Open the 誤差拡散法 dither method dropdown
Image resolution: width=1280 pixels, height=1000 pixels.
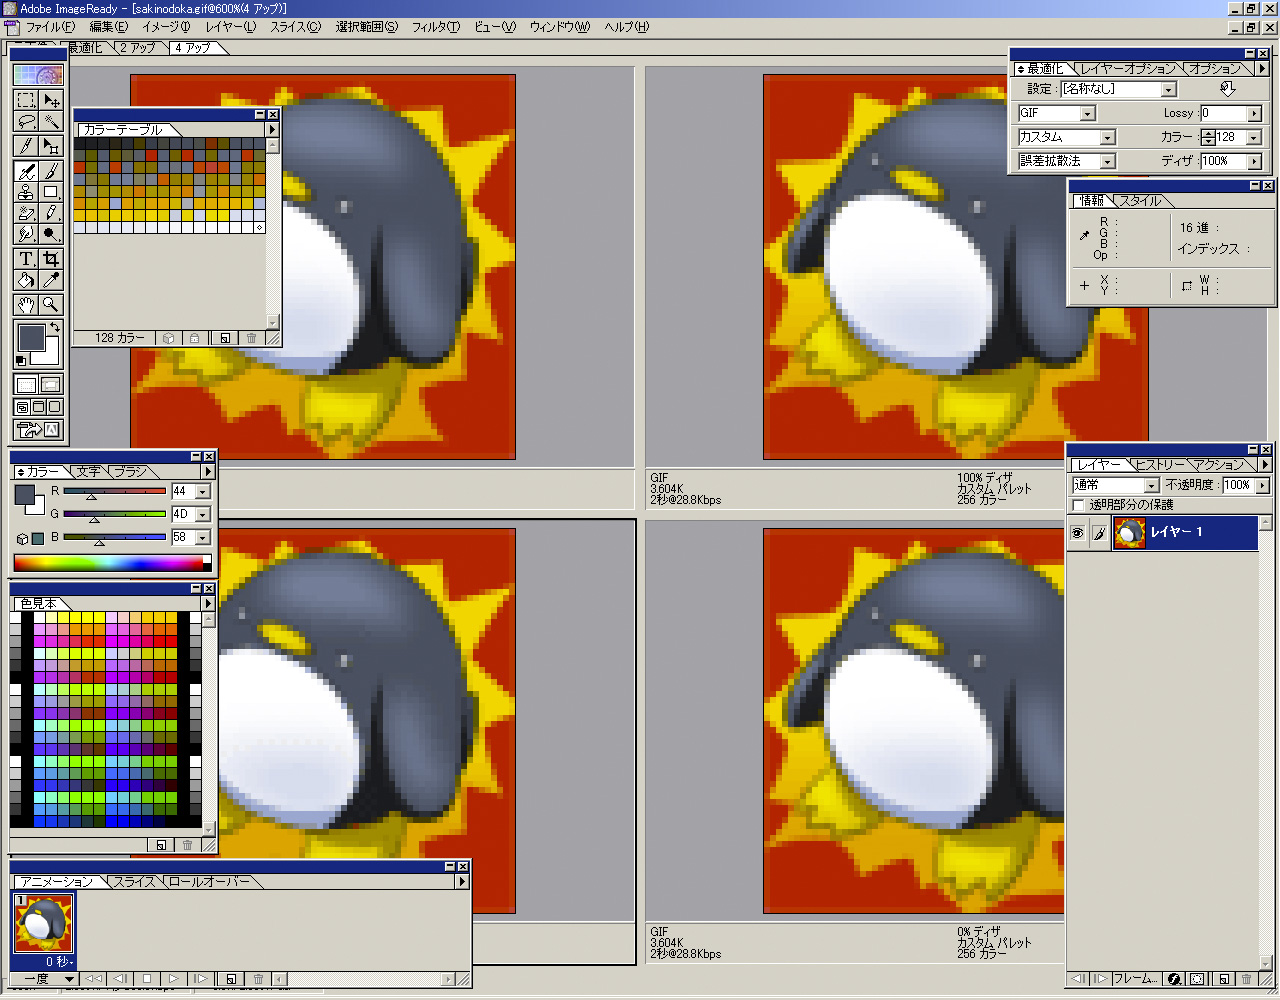pyautogui.click(x=1108, y=161)
